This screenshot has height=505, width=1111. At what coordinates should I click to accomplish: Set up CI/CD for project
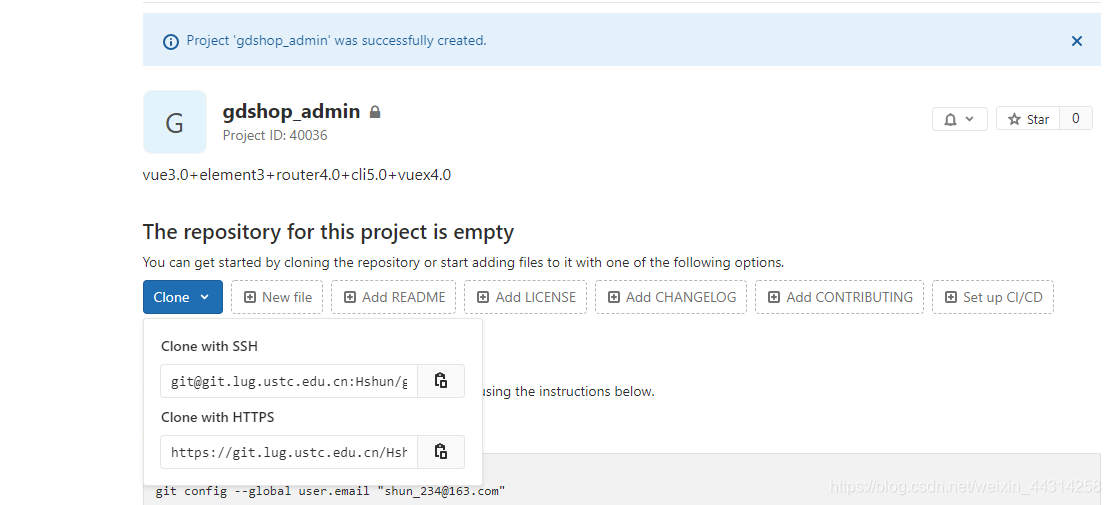pos(993,297)
